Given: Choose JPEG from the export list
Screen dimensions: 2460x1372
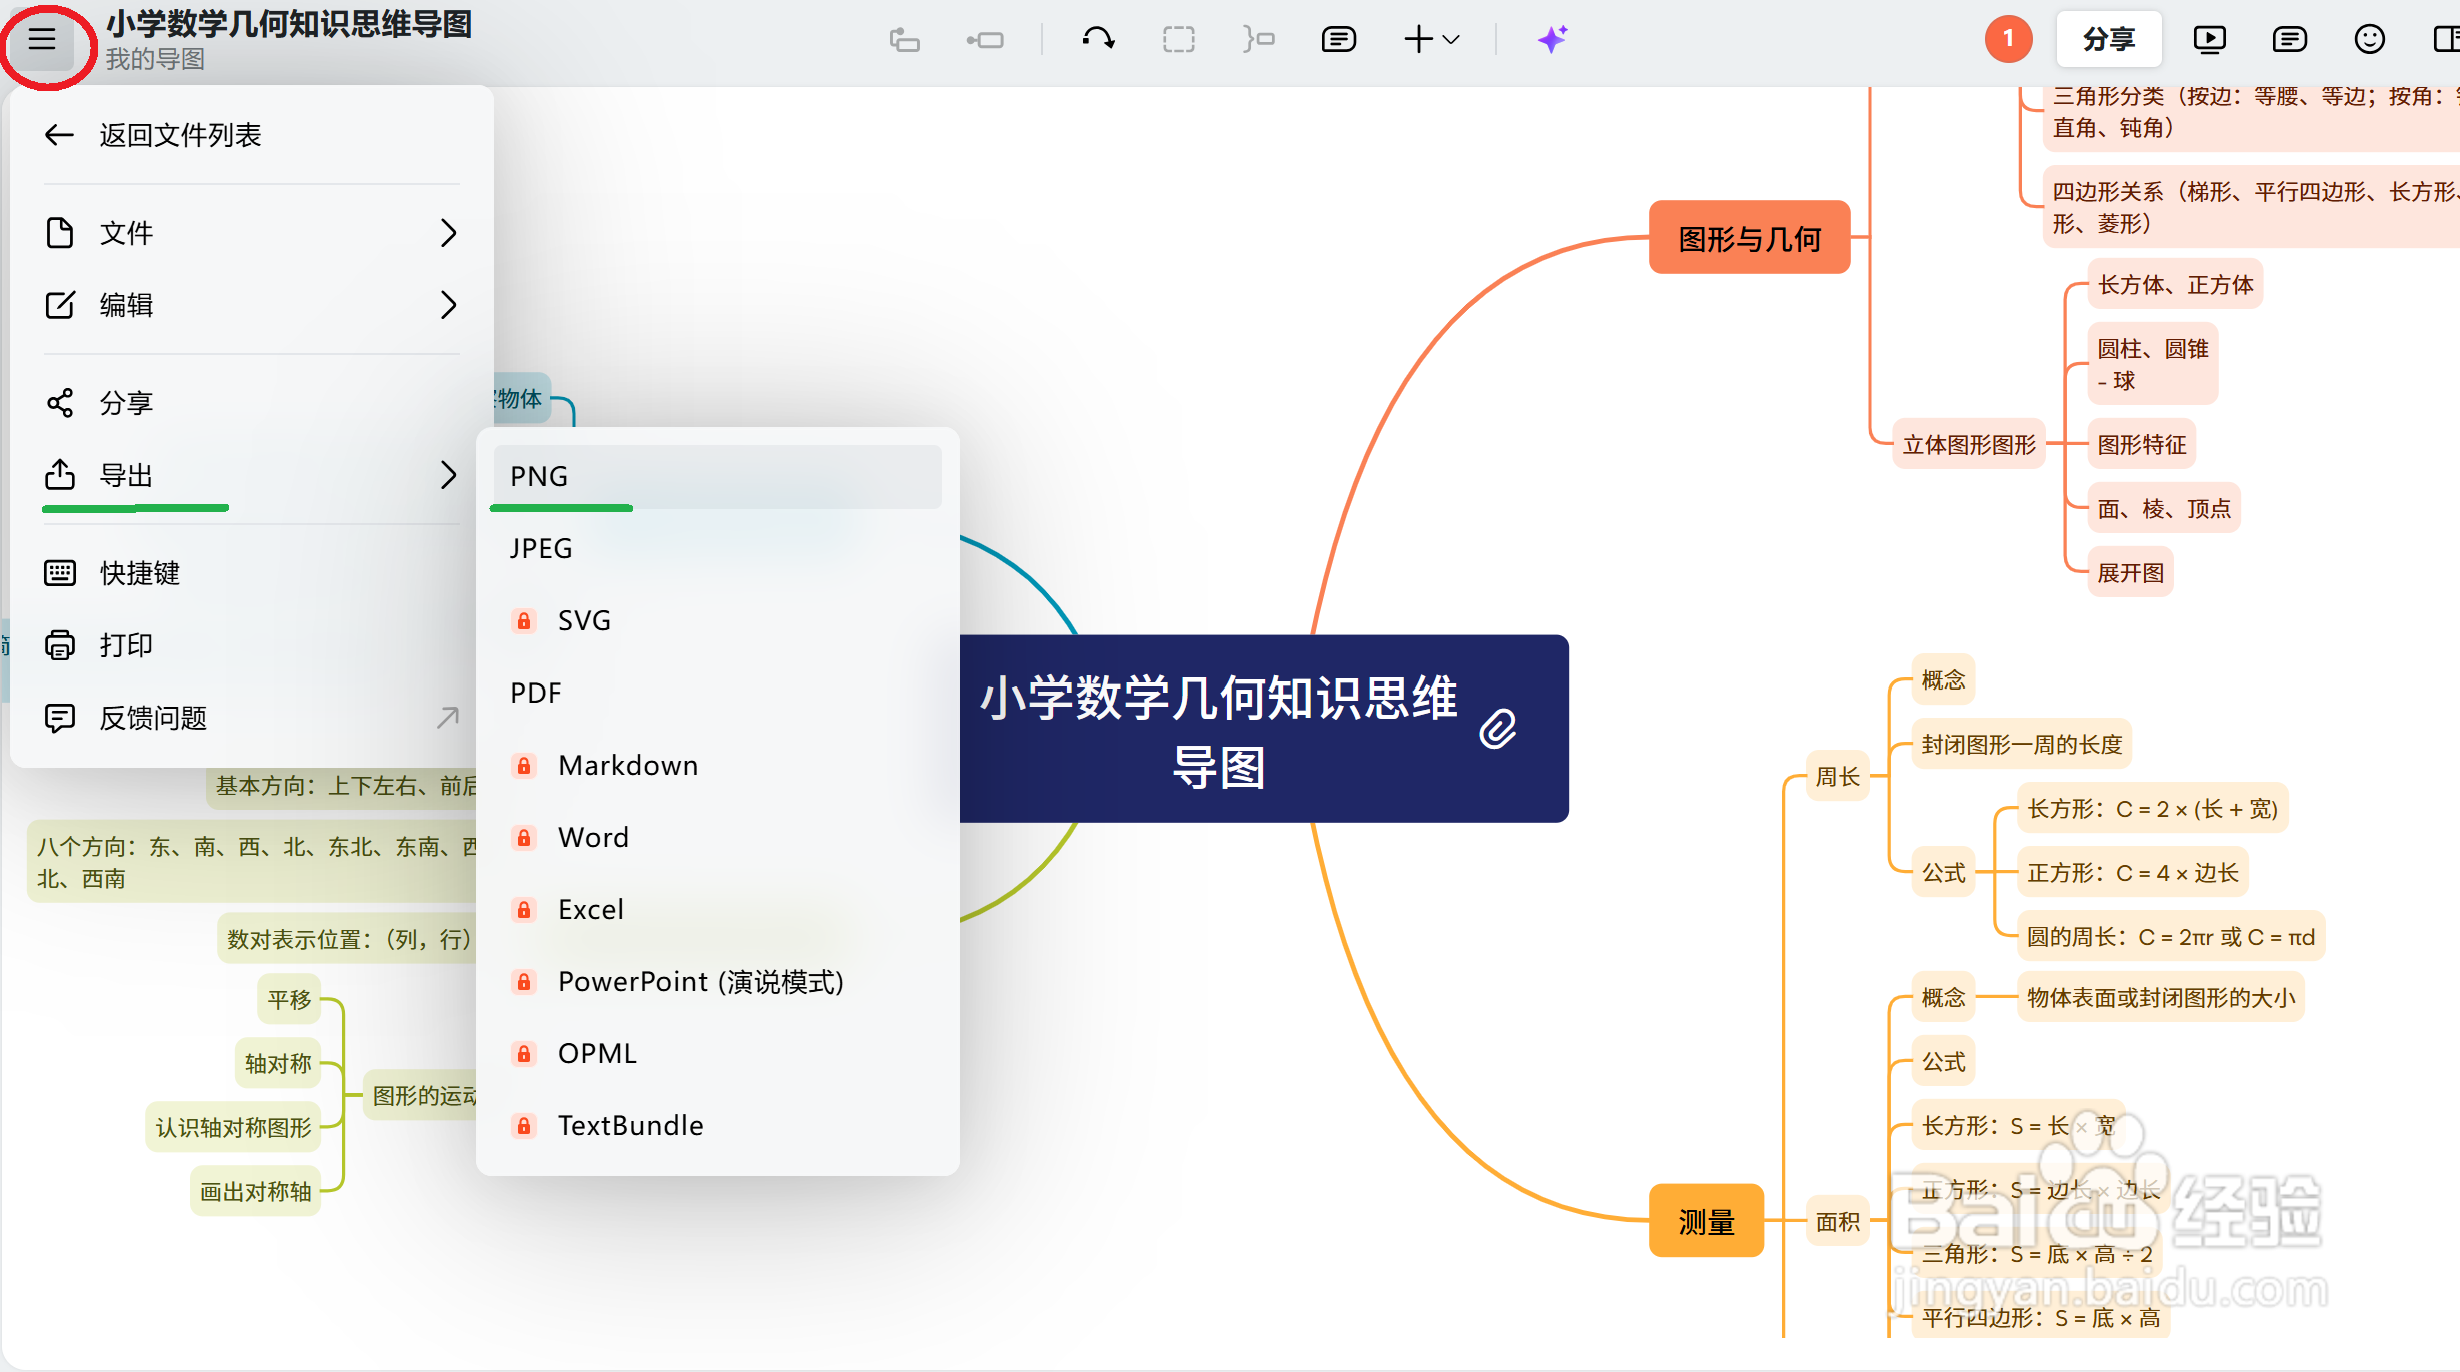Looking at the screenshot, I should point(715,548).
